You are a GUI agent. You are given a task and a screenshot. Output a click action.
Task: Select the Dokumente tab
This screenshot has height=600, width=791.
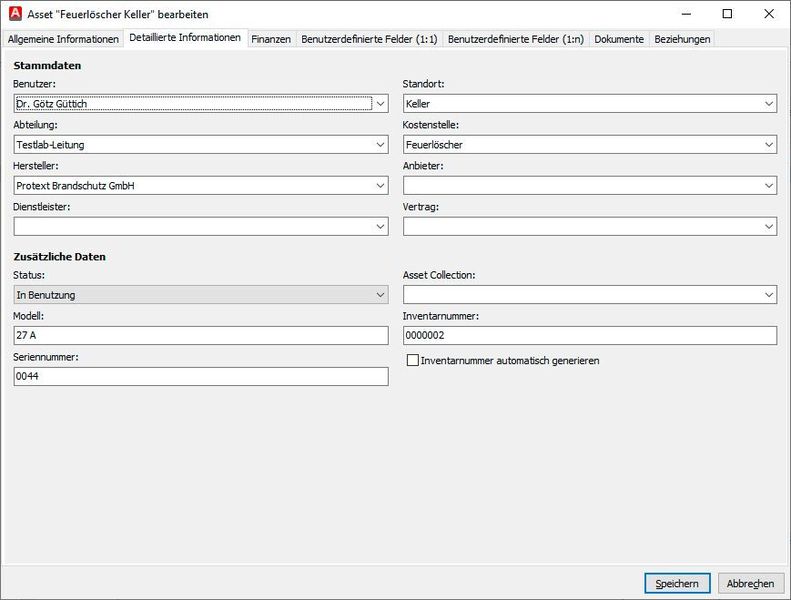click(619, 39)
